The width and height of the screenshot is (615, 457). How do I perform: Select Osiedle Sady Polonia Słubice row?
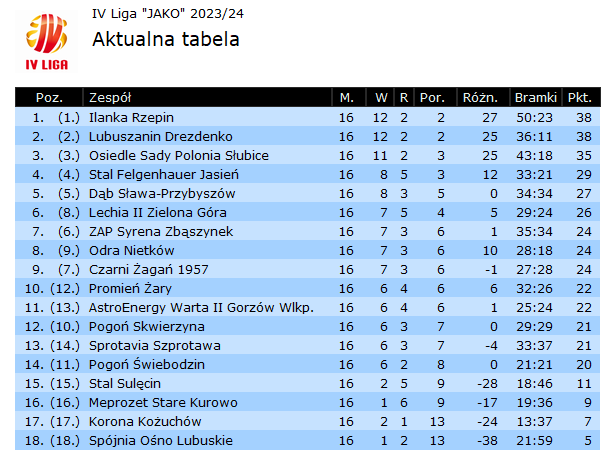coord(308,155)
